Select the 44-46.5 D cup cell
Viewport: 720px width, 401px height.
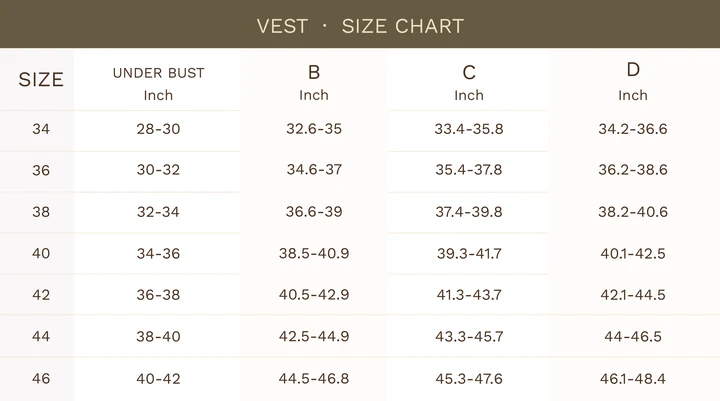[x=633, y=336]
